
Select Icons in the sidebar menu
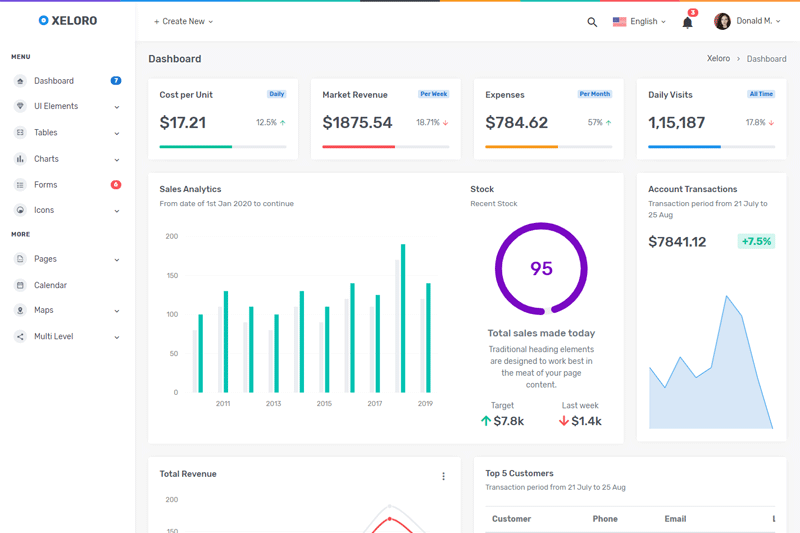click(x=44, y=211)
